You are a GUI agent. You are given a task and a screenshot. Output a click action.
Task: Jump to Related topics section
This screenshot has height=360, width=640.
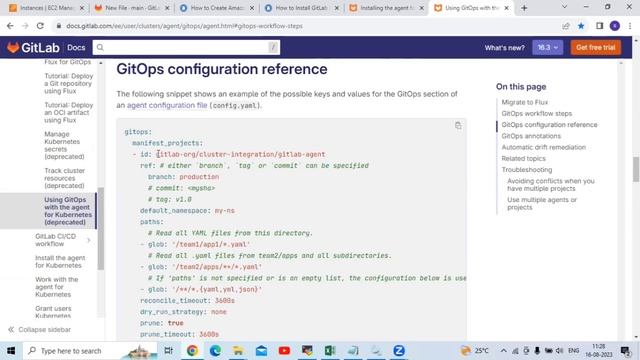[523, 158]
